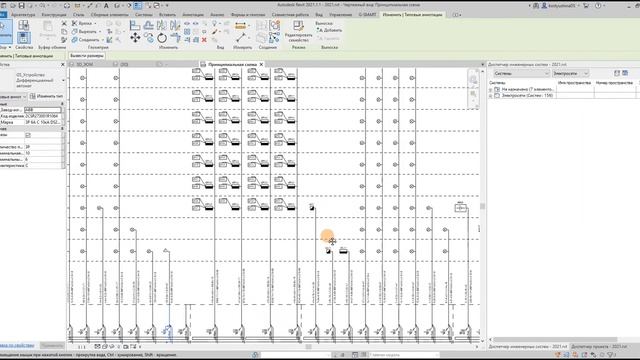Click the Mirror pick axis tool
This screenshot has height=360, width=640.
click(x=162, y=25)
